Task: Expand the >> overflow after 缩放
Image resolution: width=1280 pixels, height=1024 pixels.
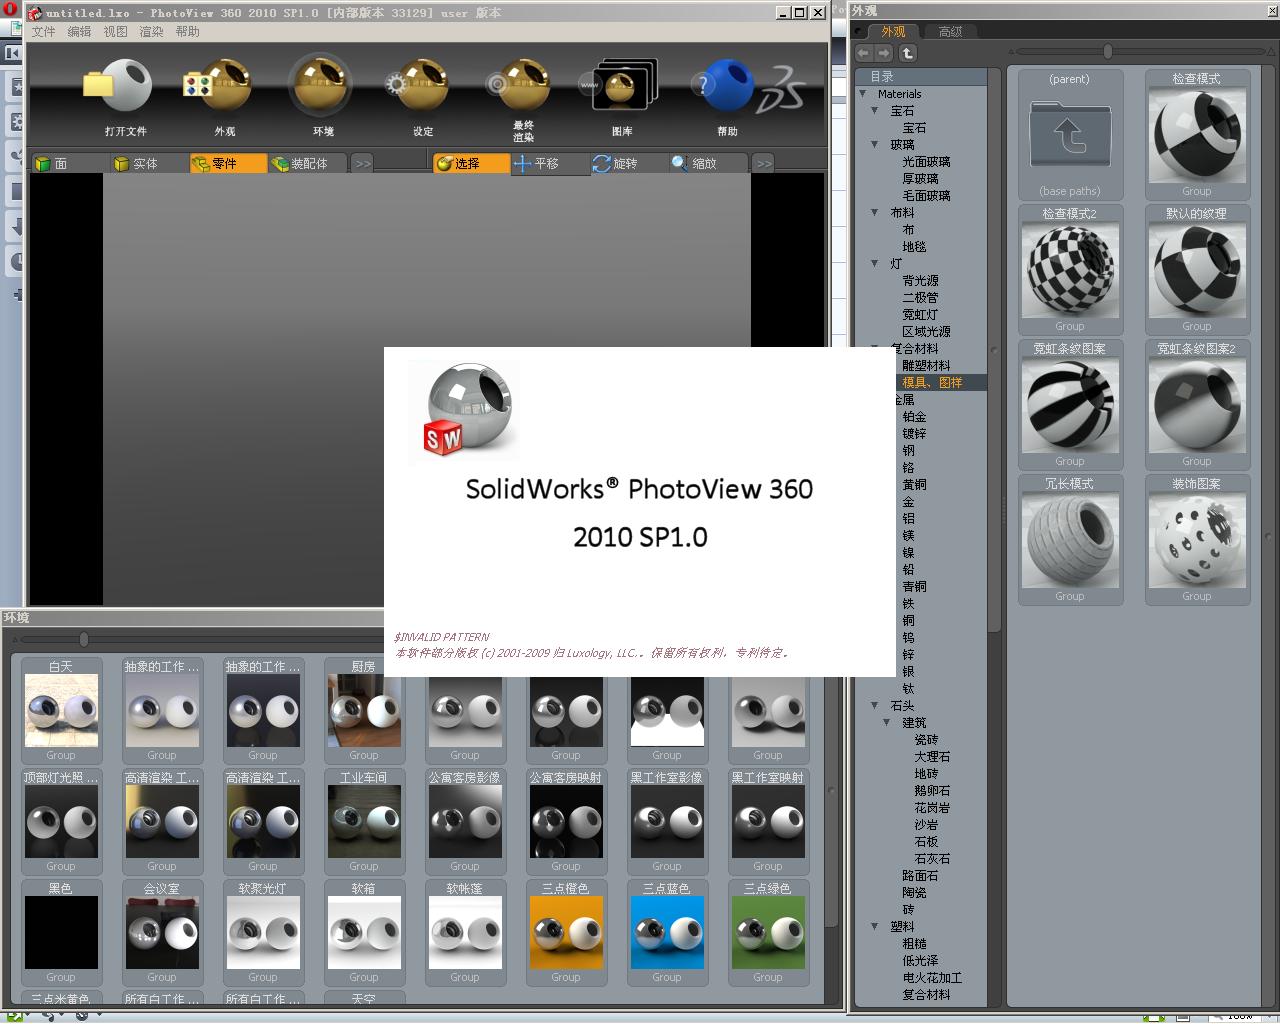Action: pyautogui.click(x=763, y=163)
